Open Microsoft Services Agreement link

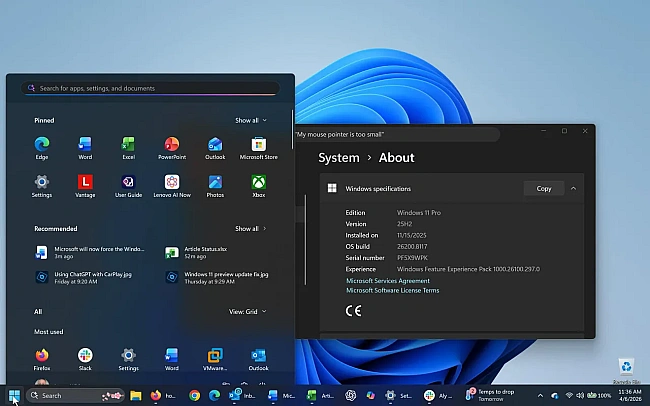[x=387, y=281]
